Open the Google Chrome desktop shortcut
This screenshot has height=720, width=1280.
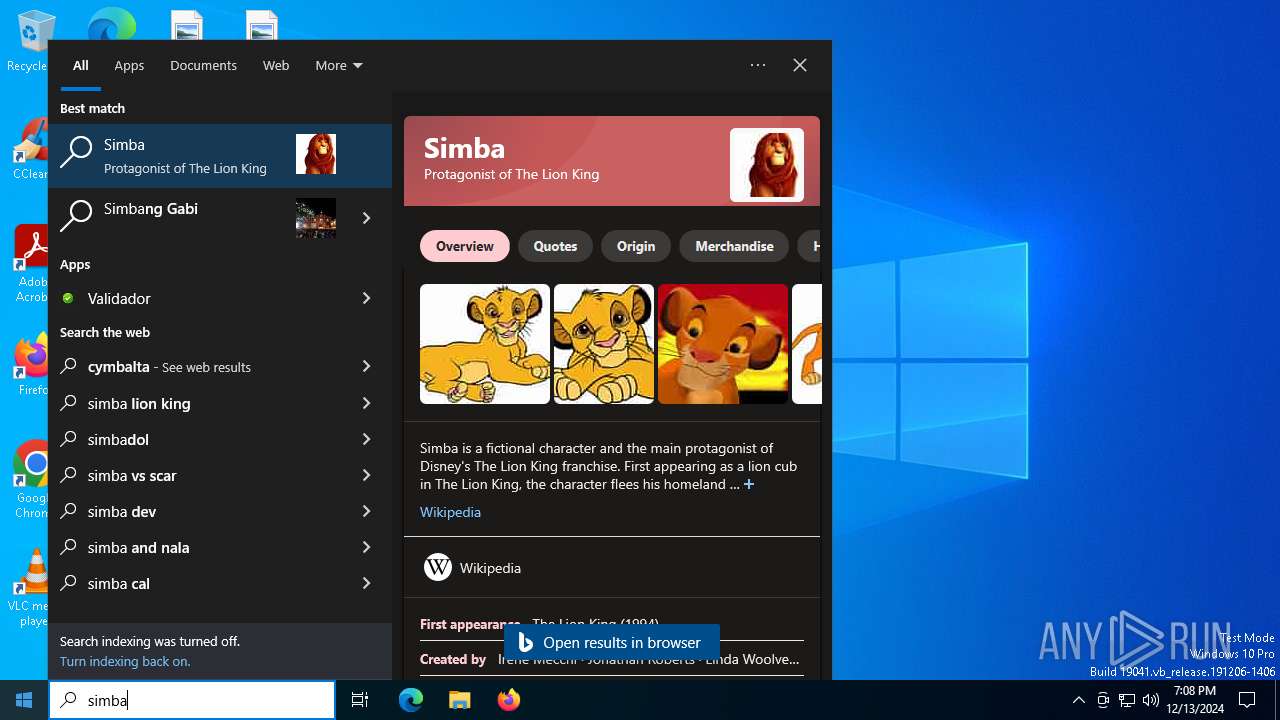point(32,480)
